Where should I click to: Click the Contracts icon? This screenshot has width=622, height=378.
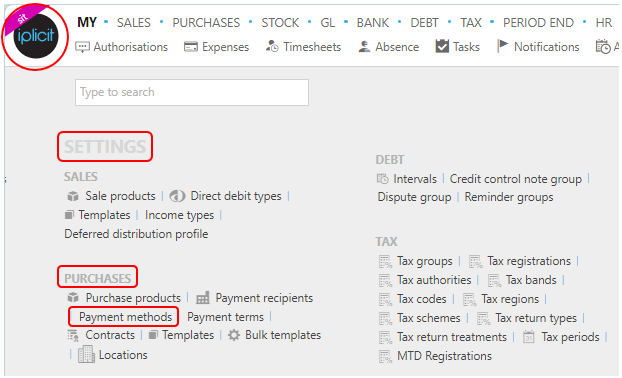(73, 336)
